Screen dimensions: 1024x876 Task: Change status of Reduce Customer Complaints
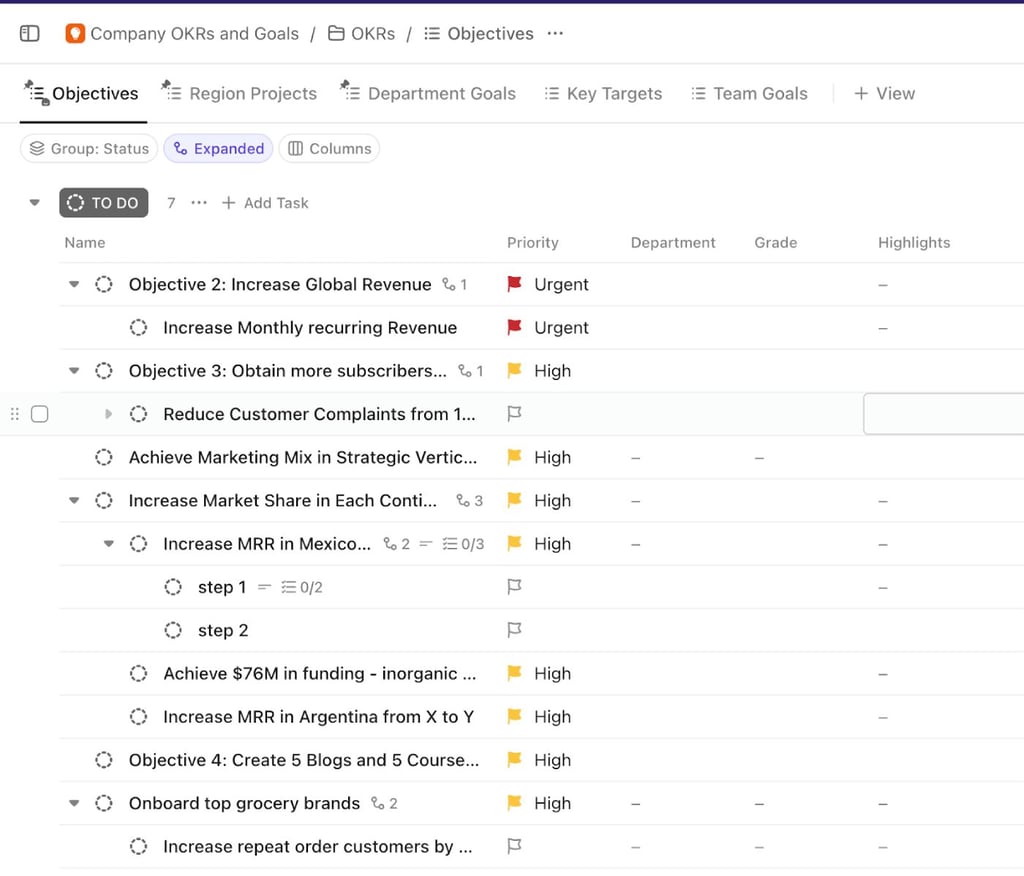click(x=138, y=414)
